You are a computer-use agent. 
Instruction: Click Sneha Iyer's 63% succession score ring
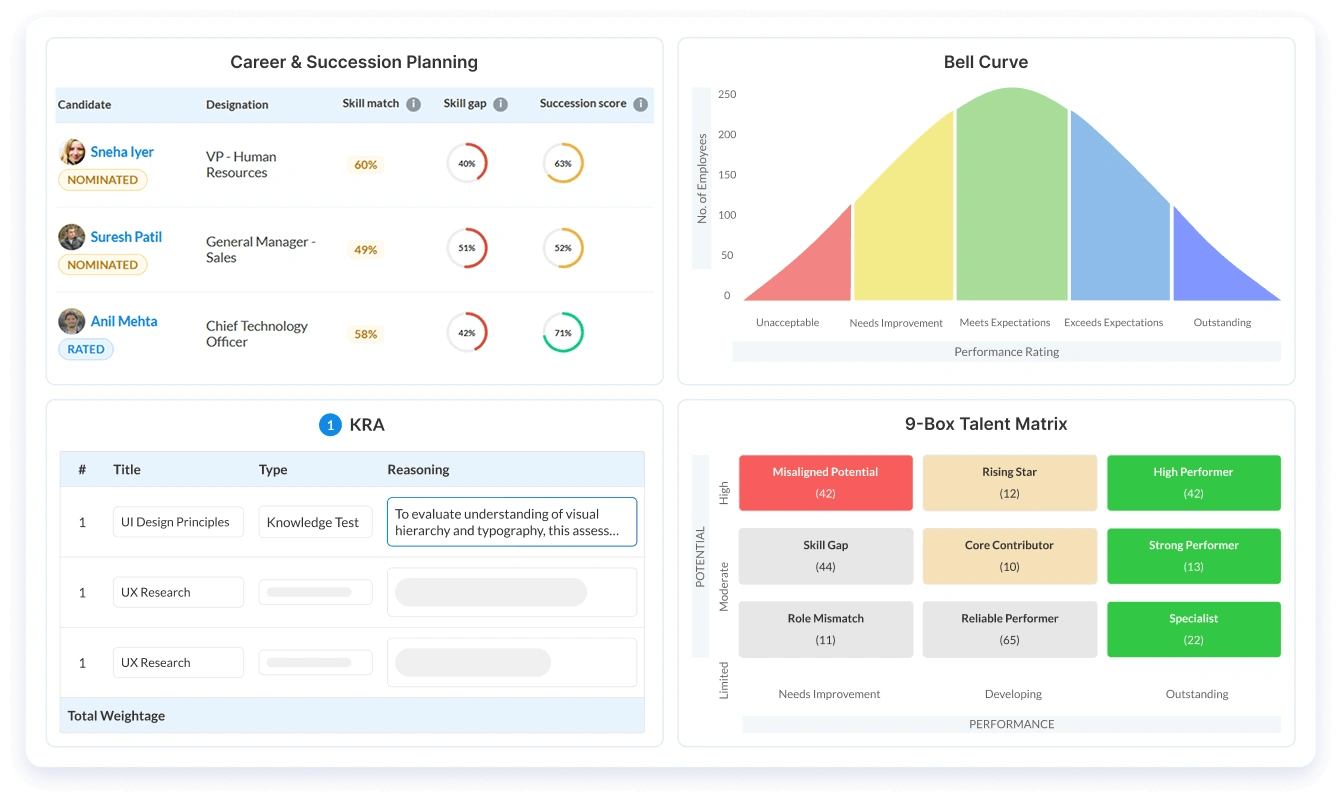[563, 163]
